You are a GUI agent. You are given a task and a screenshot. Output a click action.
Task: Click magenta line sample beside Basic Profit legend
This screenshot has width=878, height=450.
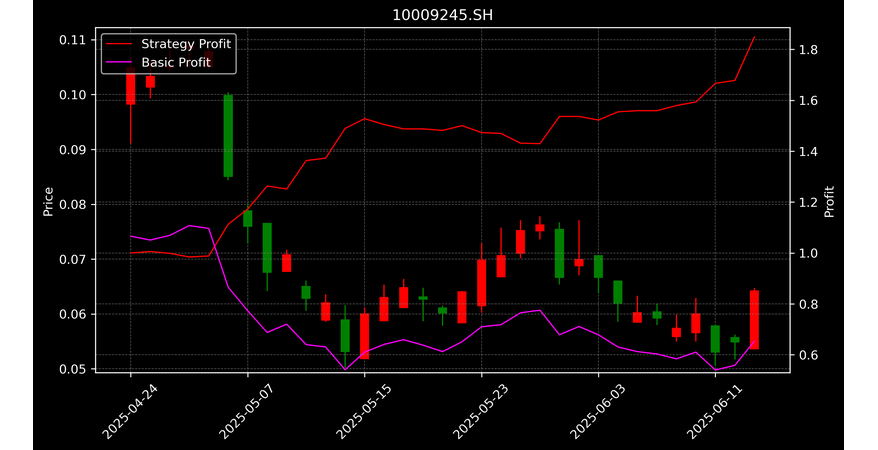click(x=121, y=63)
